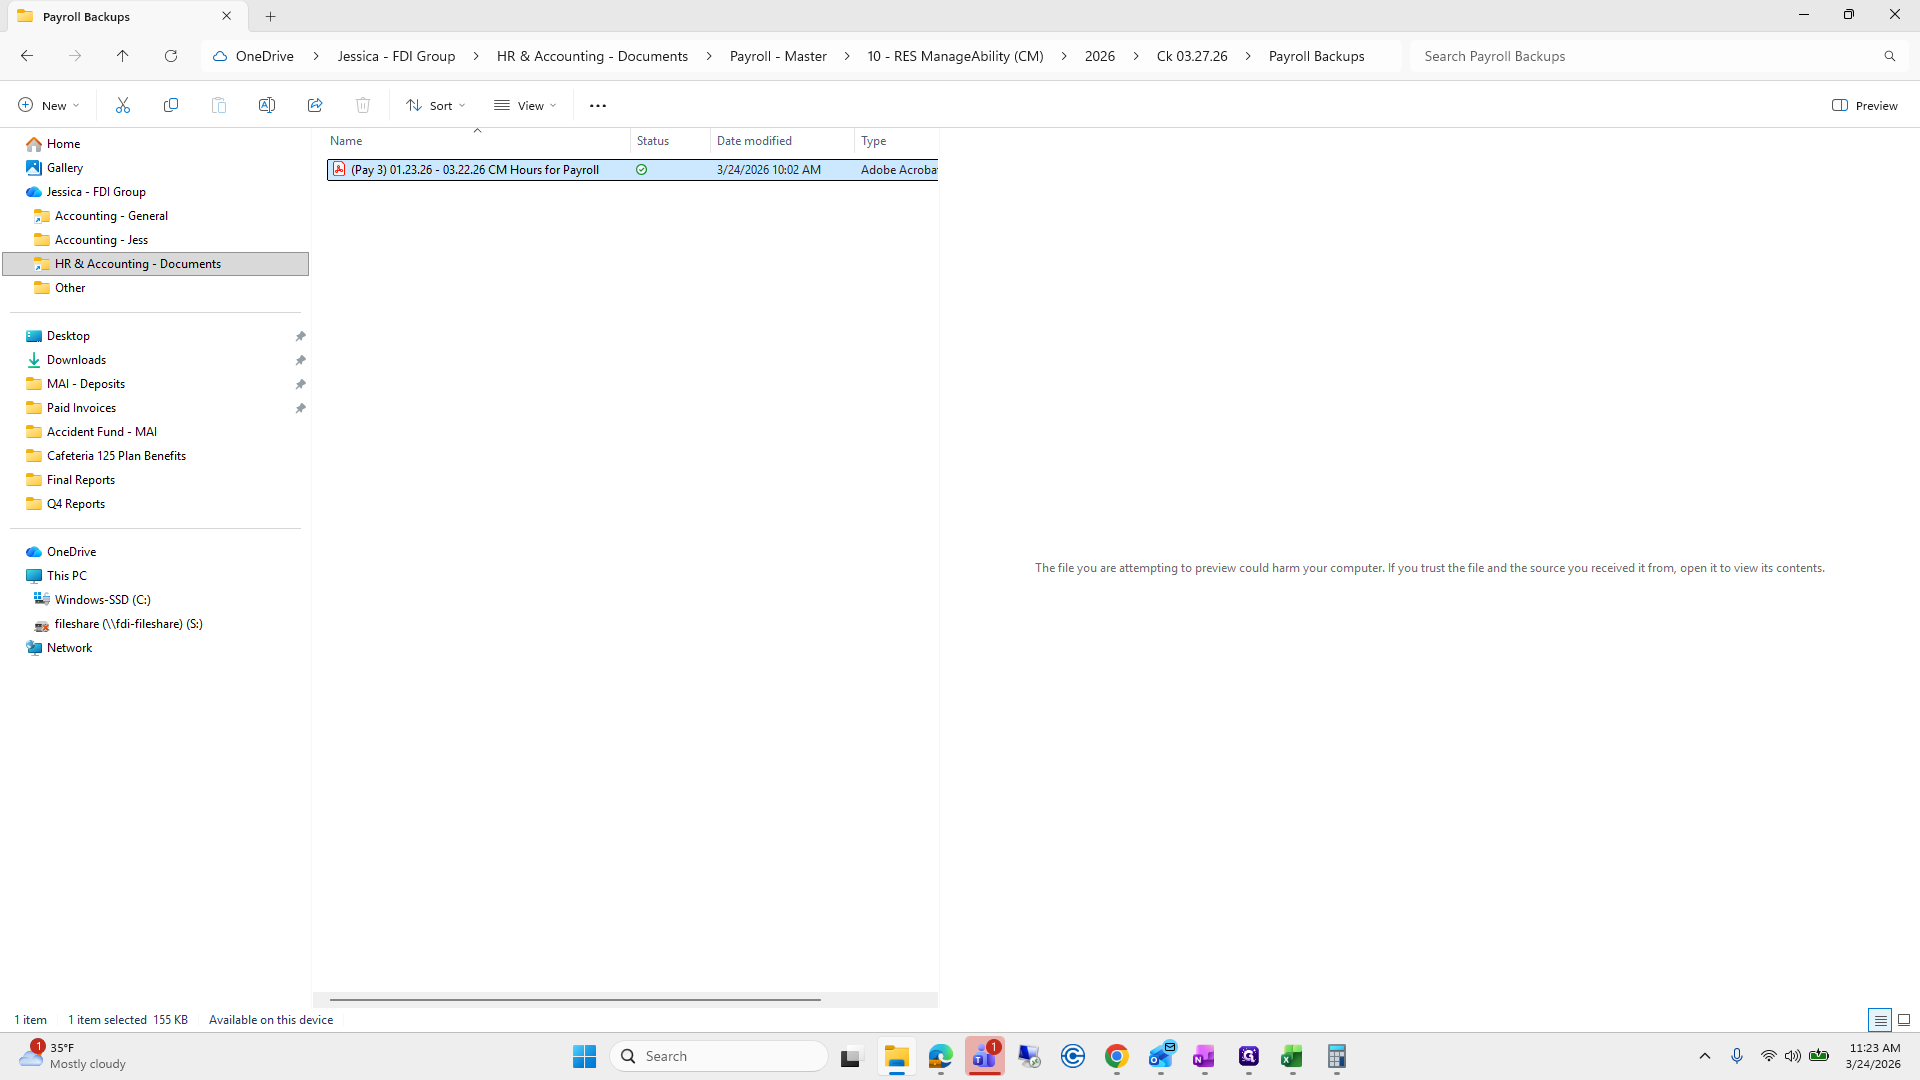The width and height of the screenshot is (1920, 1080).
Task: Open the Sort options dropdown
Action: (435, 105)
